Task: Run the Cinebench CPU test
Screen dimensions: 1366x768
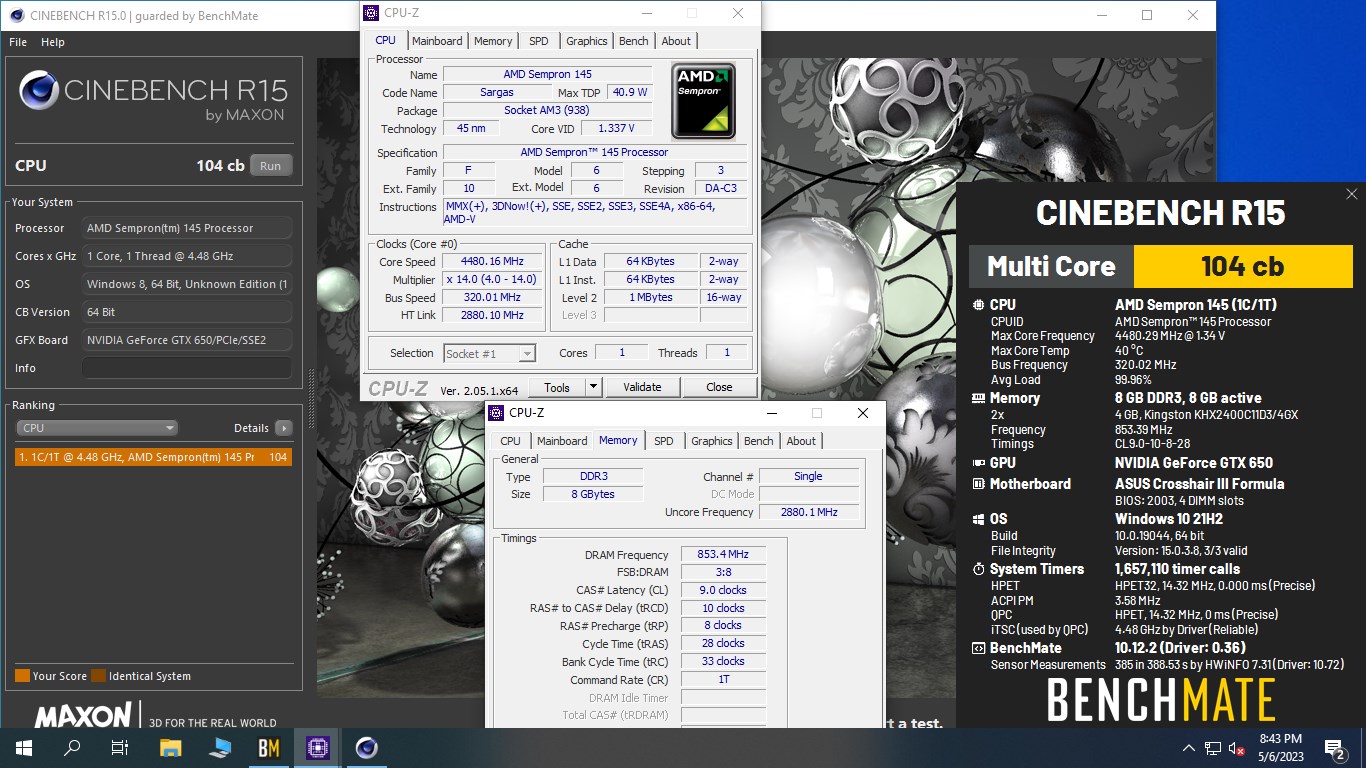Action: [x=270, y=166]
